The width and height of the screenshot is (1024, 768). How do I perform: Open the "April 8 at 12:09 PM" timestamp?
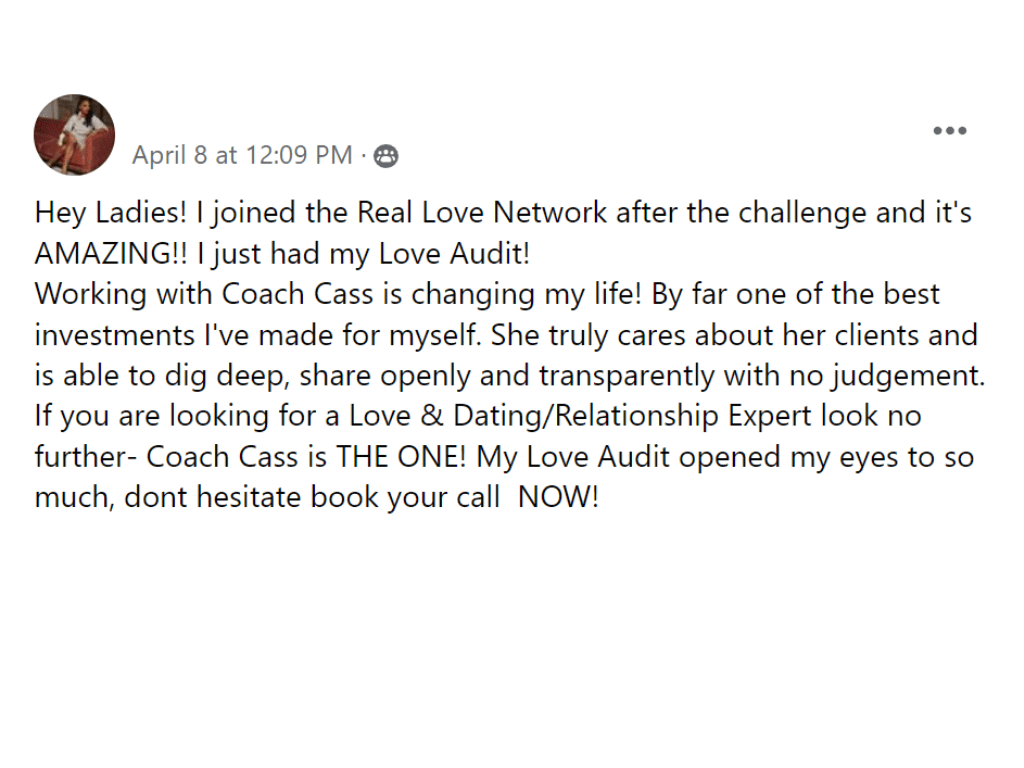tap(242, 155)
